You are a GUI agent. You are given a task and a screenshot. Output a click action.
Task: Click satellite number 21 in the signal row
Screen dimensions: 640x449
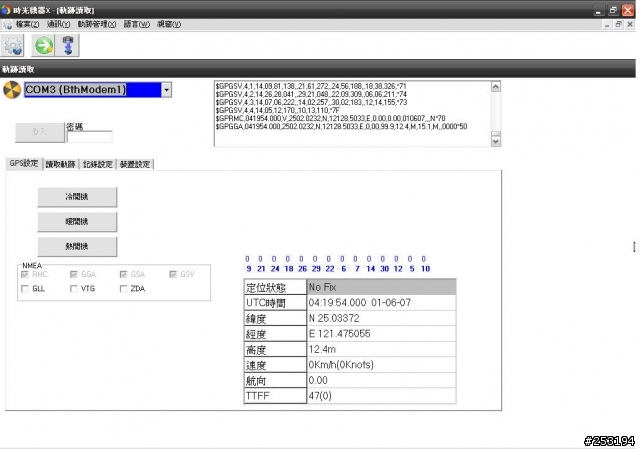pos(261,269)
